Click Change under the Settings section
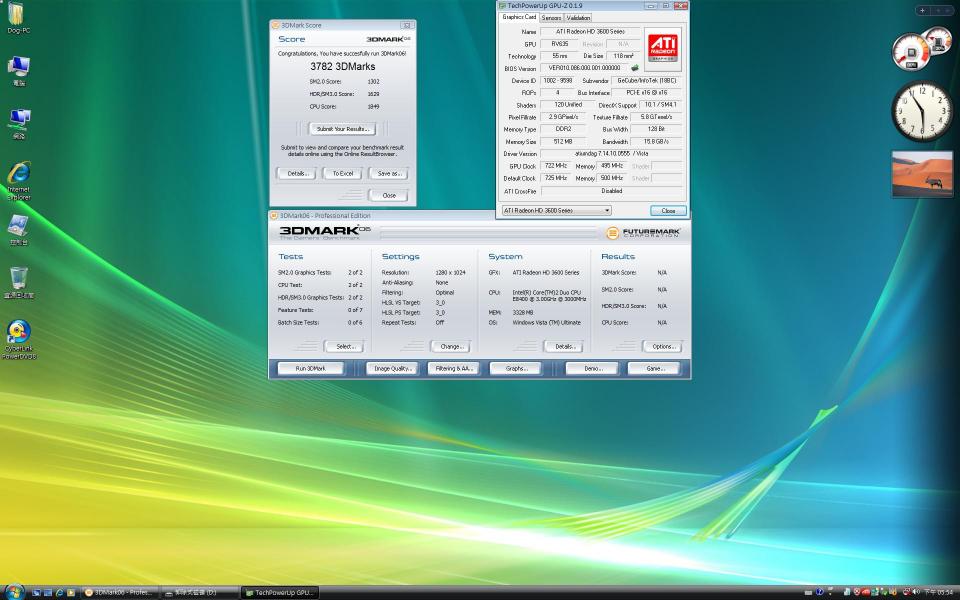This screenshot has width=960, height=600. point(450,346)
